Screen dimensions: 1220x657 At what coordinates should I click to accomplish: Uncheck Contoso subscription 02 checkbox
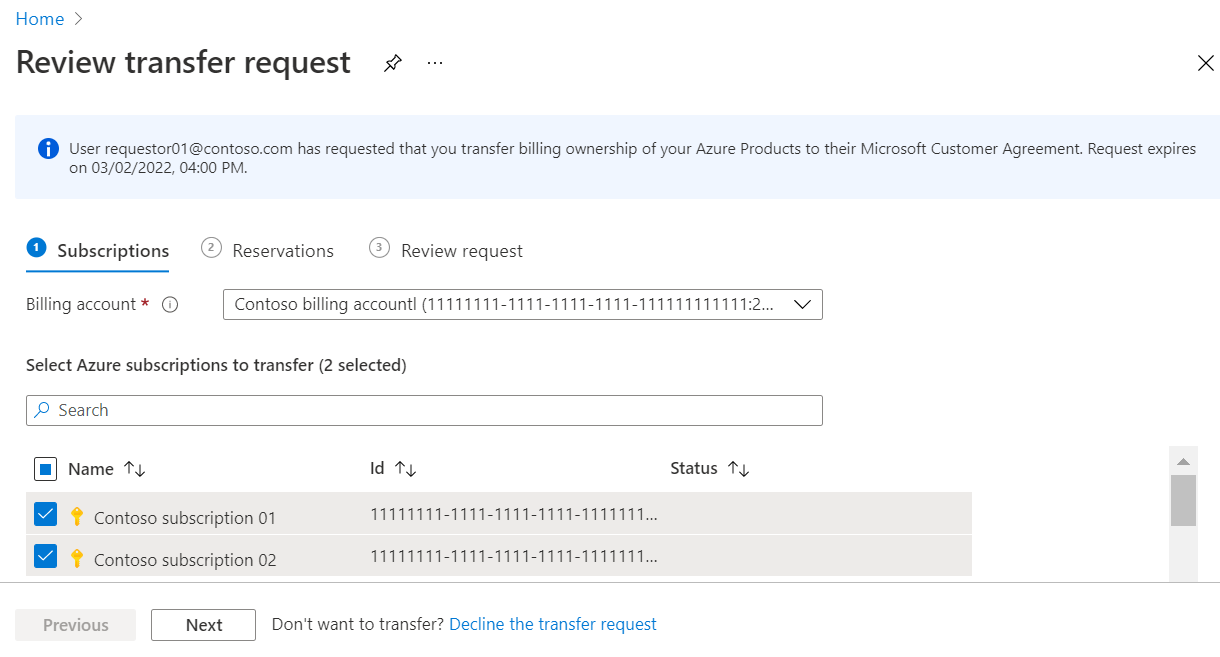click(x=46, y=556)
